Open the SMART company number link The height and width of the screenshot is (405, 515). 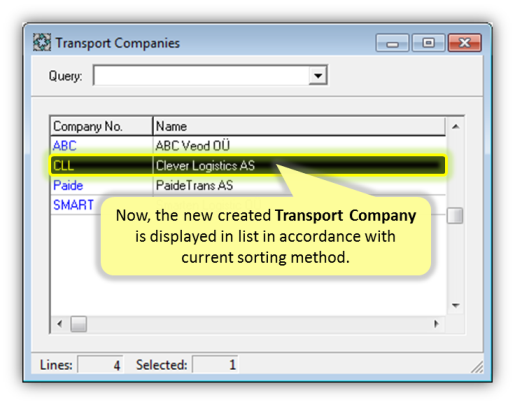(73, 205)
